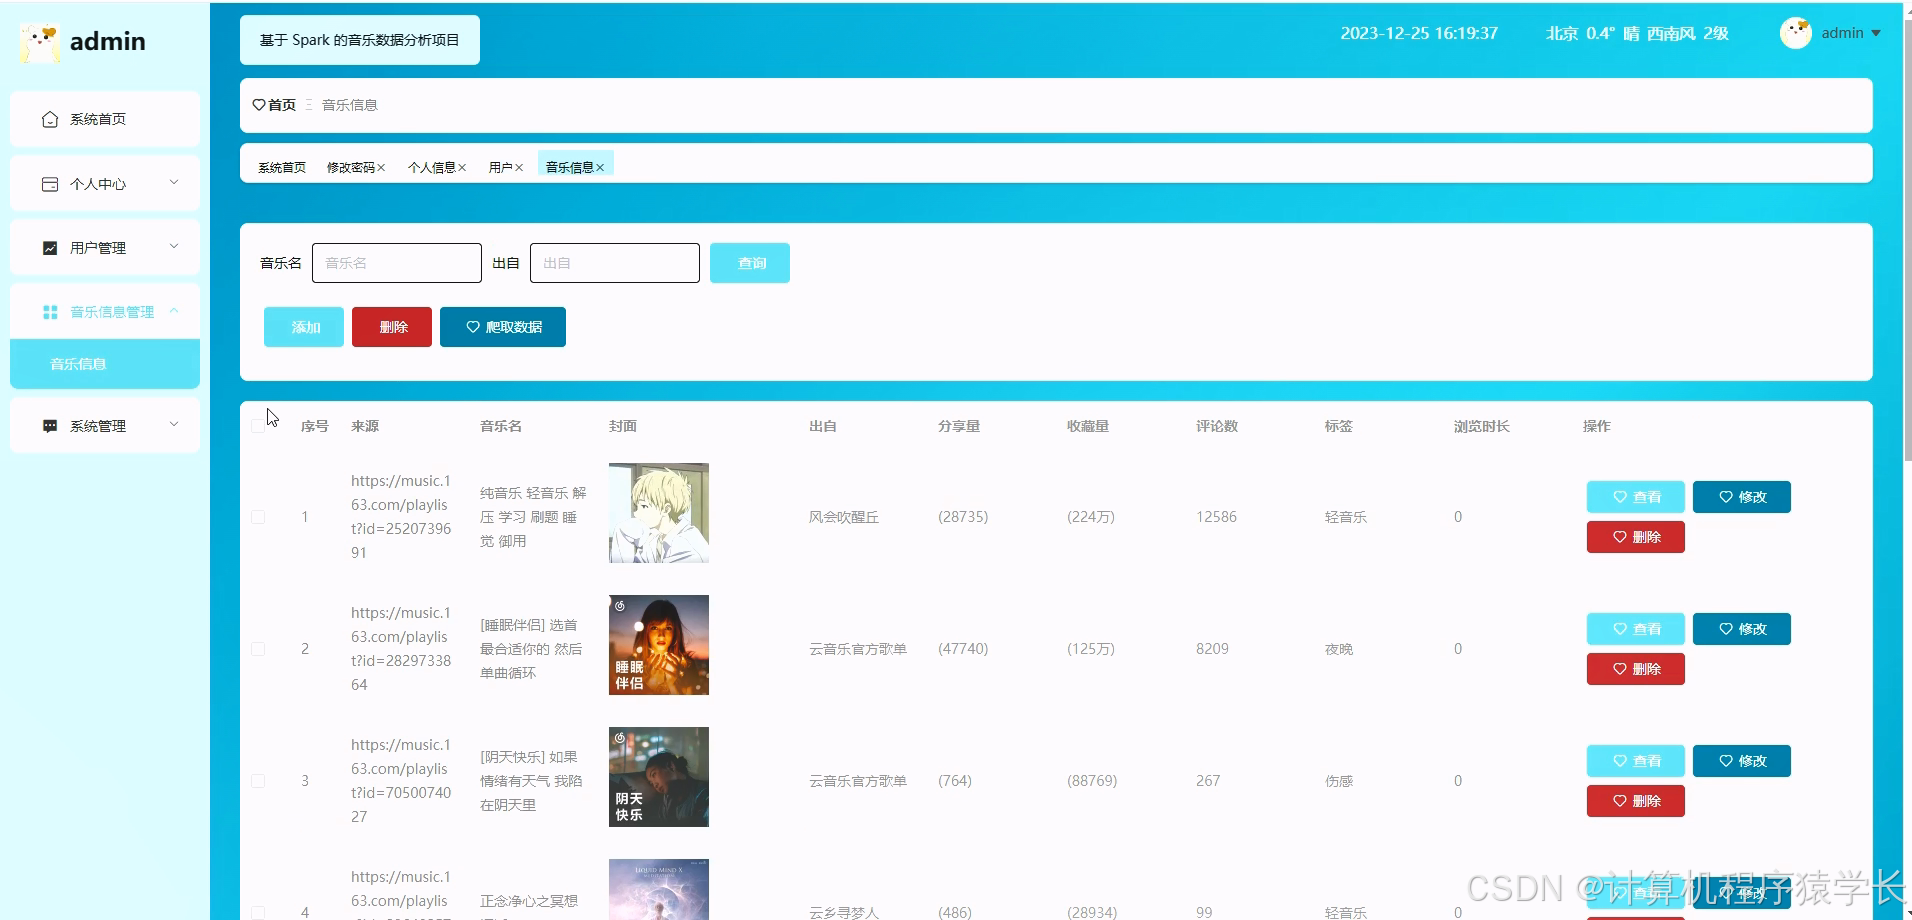Click the chat icon beside 系统管理

[x=50, y=426]
